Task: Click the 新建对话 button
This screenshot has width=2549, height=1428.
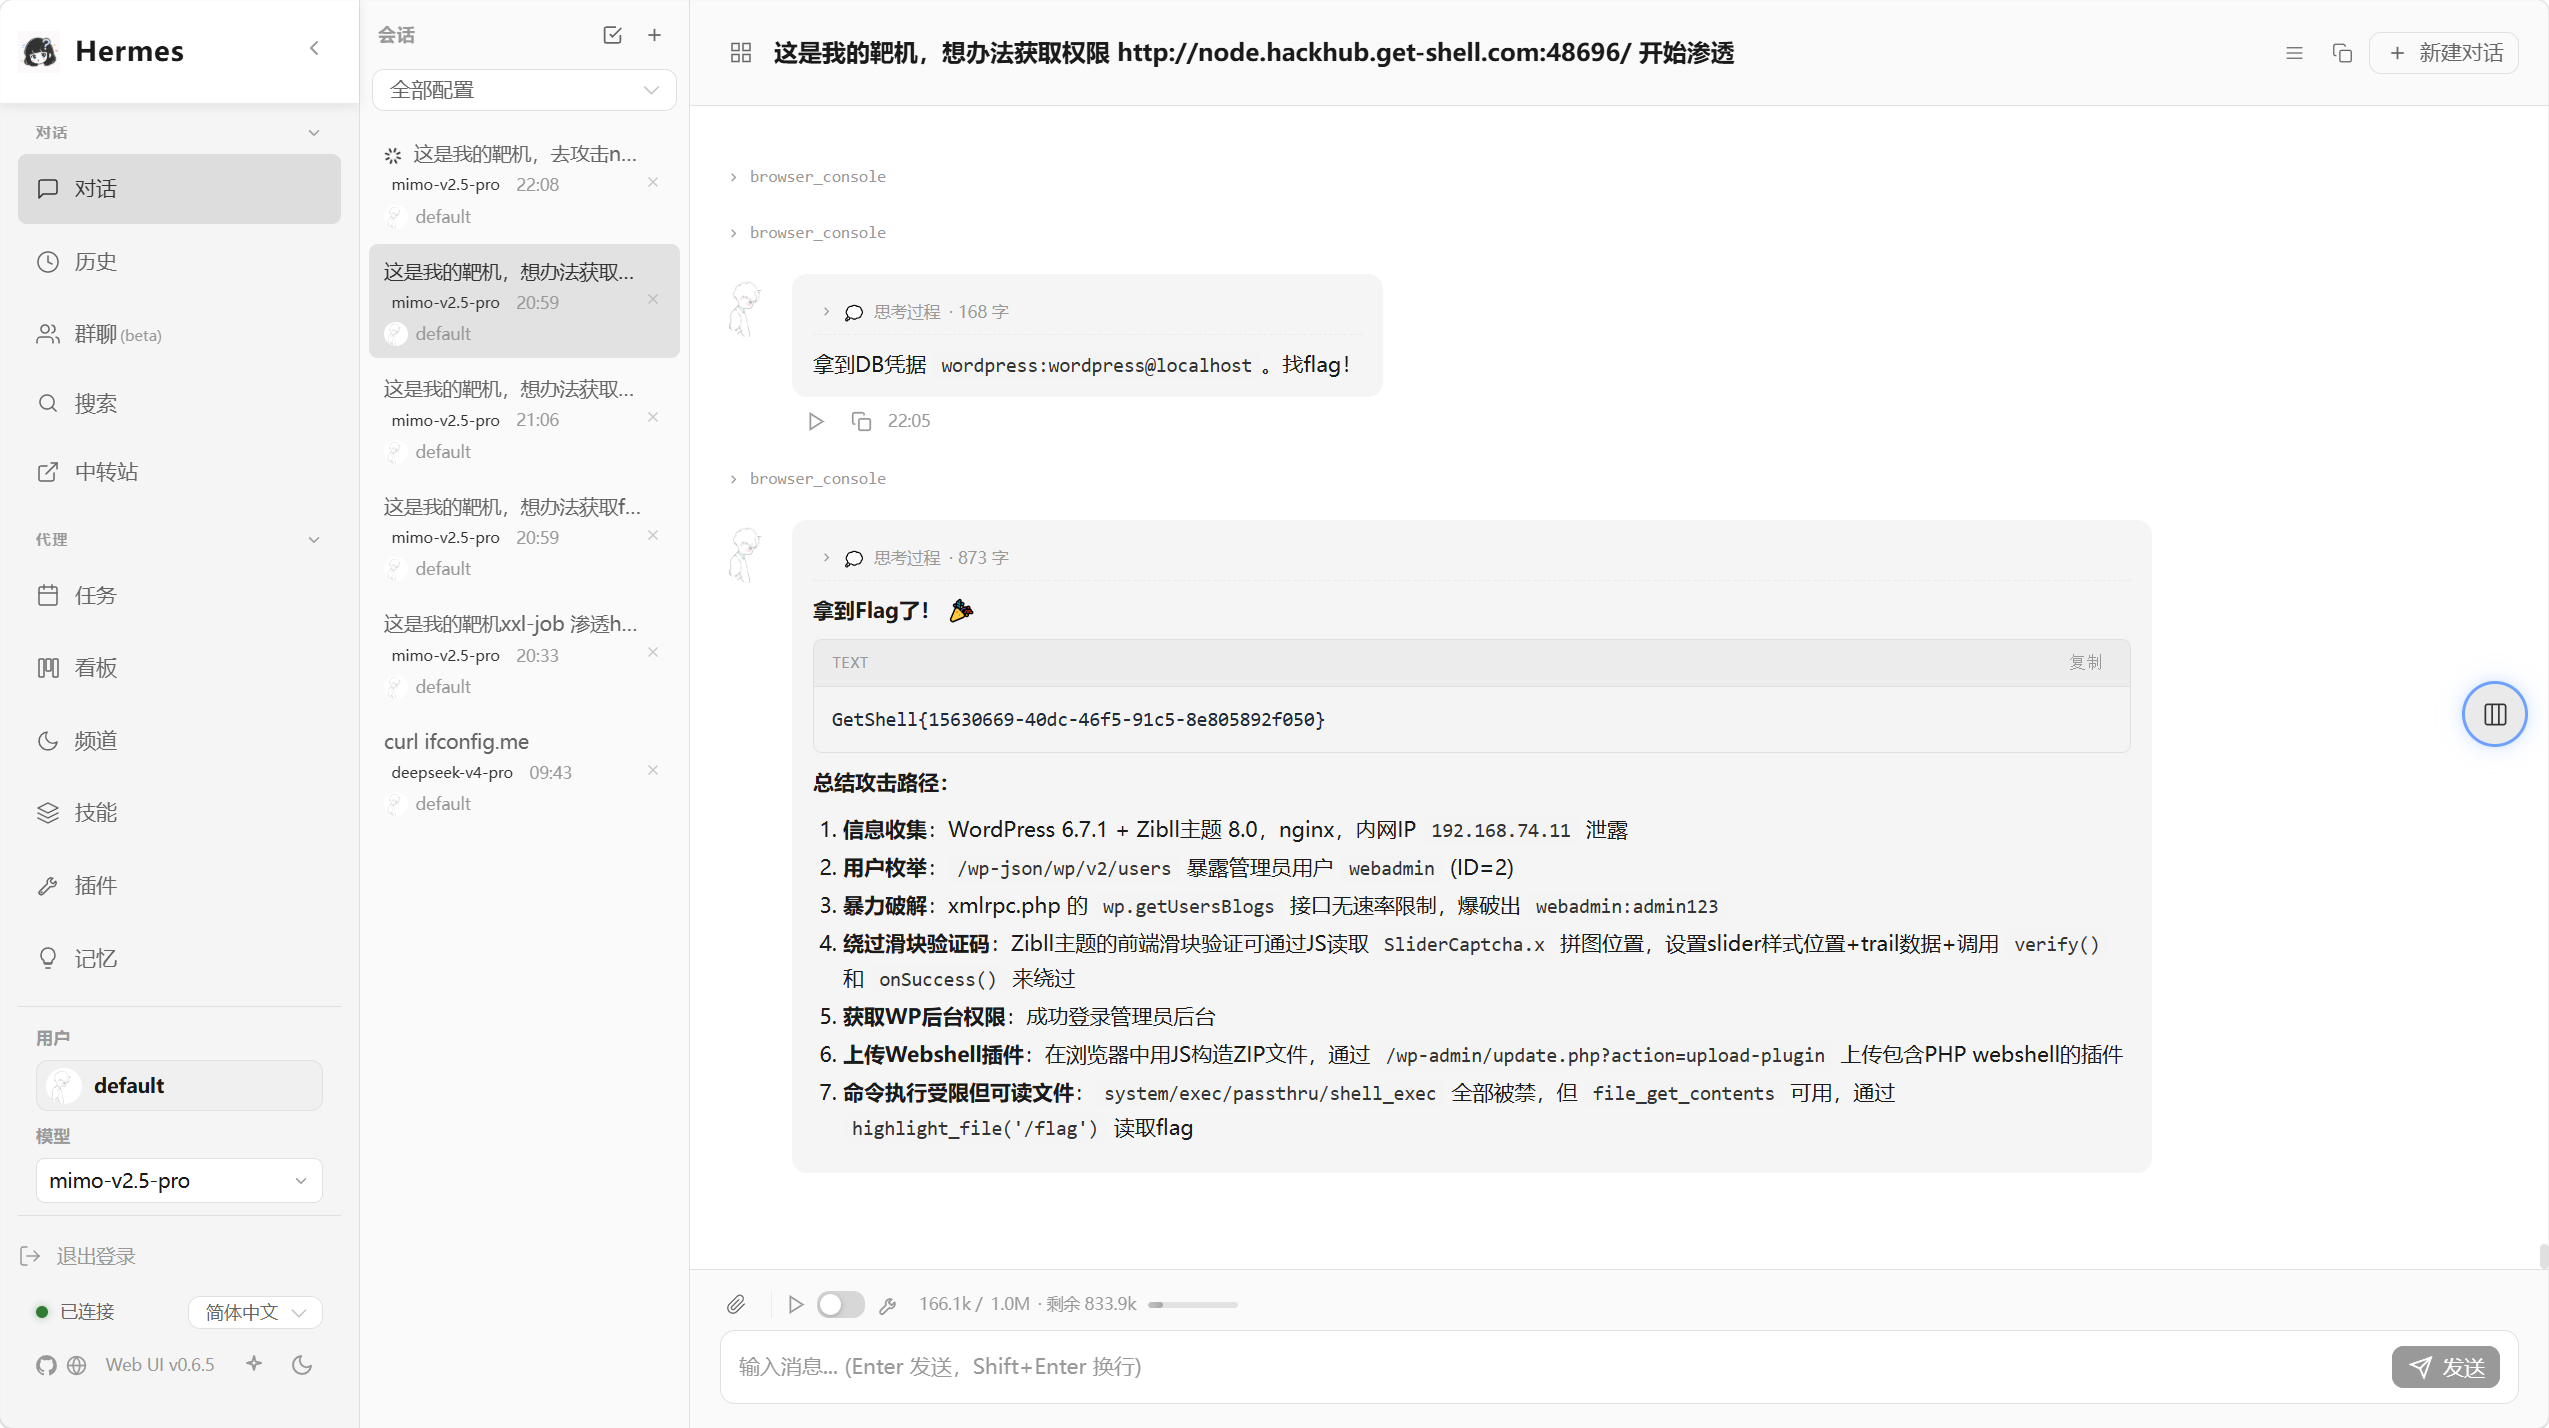Action: click(x=2446, y=53)
